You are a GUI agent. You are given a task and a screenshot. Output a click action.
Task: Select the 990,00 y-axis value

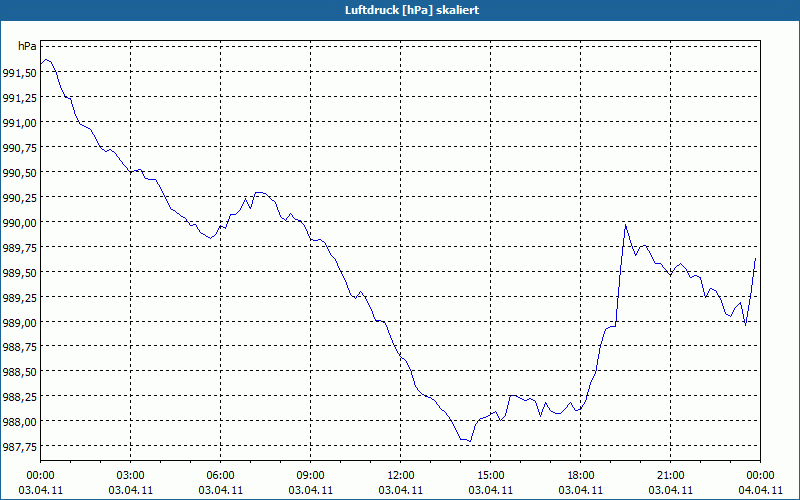(x=19, y=223)
